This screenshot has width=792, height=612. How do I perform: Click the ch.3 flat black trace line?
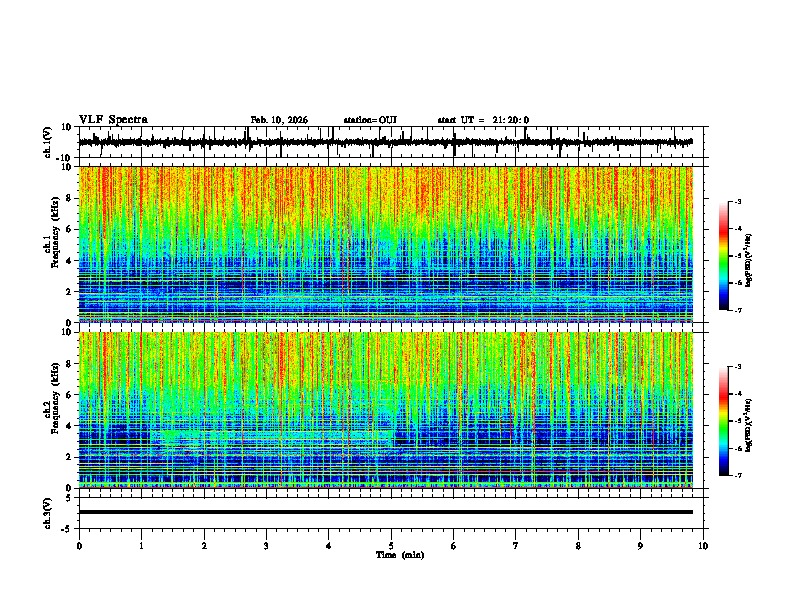click(x=386, y=512)
